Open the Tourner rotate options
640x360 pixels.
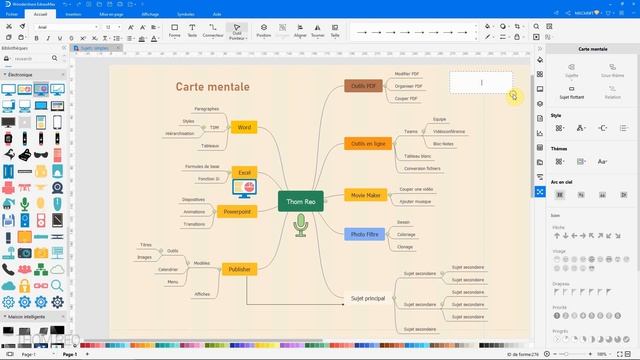pos(318,31)
